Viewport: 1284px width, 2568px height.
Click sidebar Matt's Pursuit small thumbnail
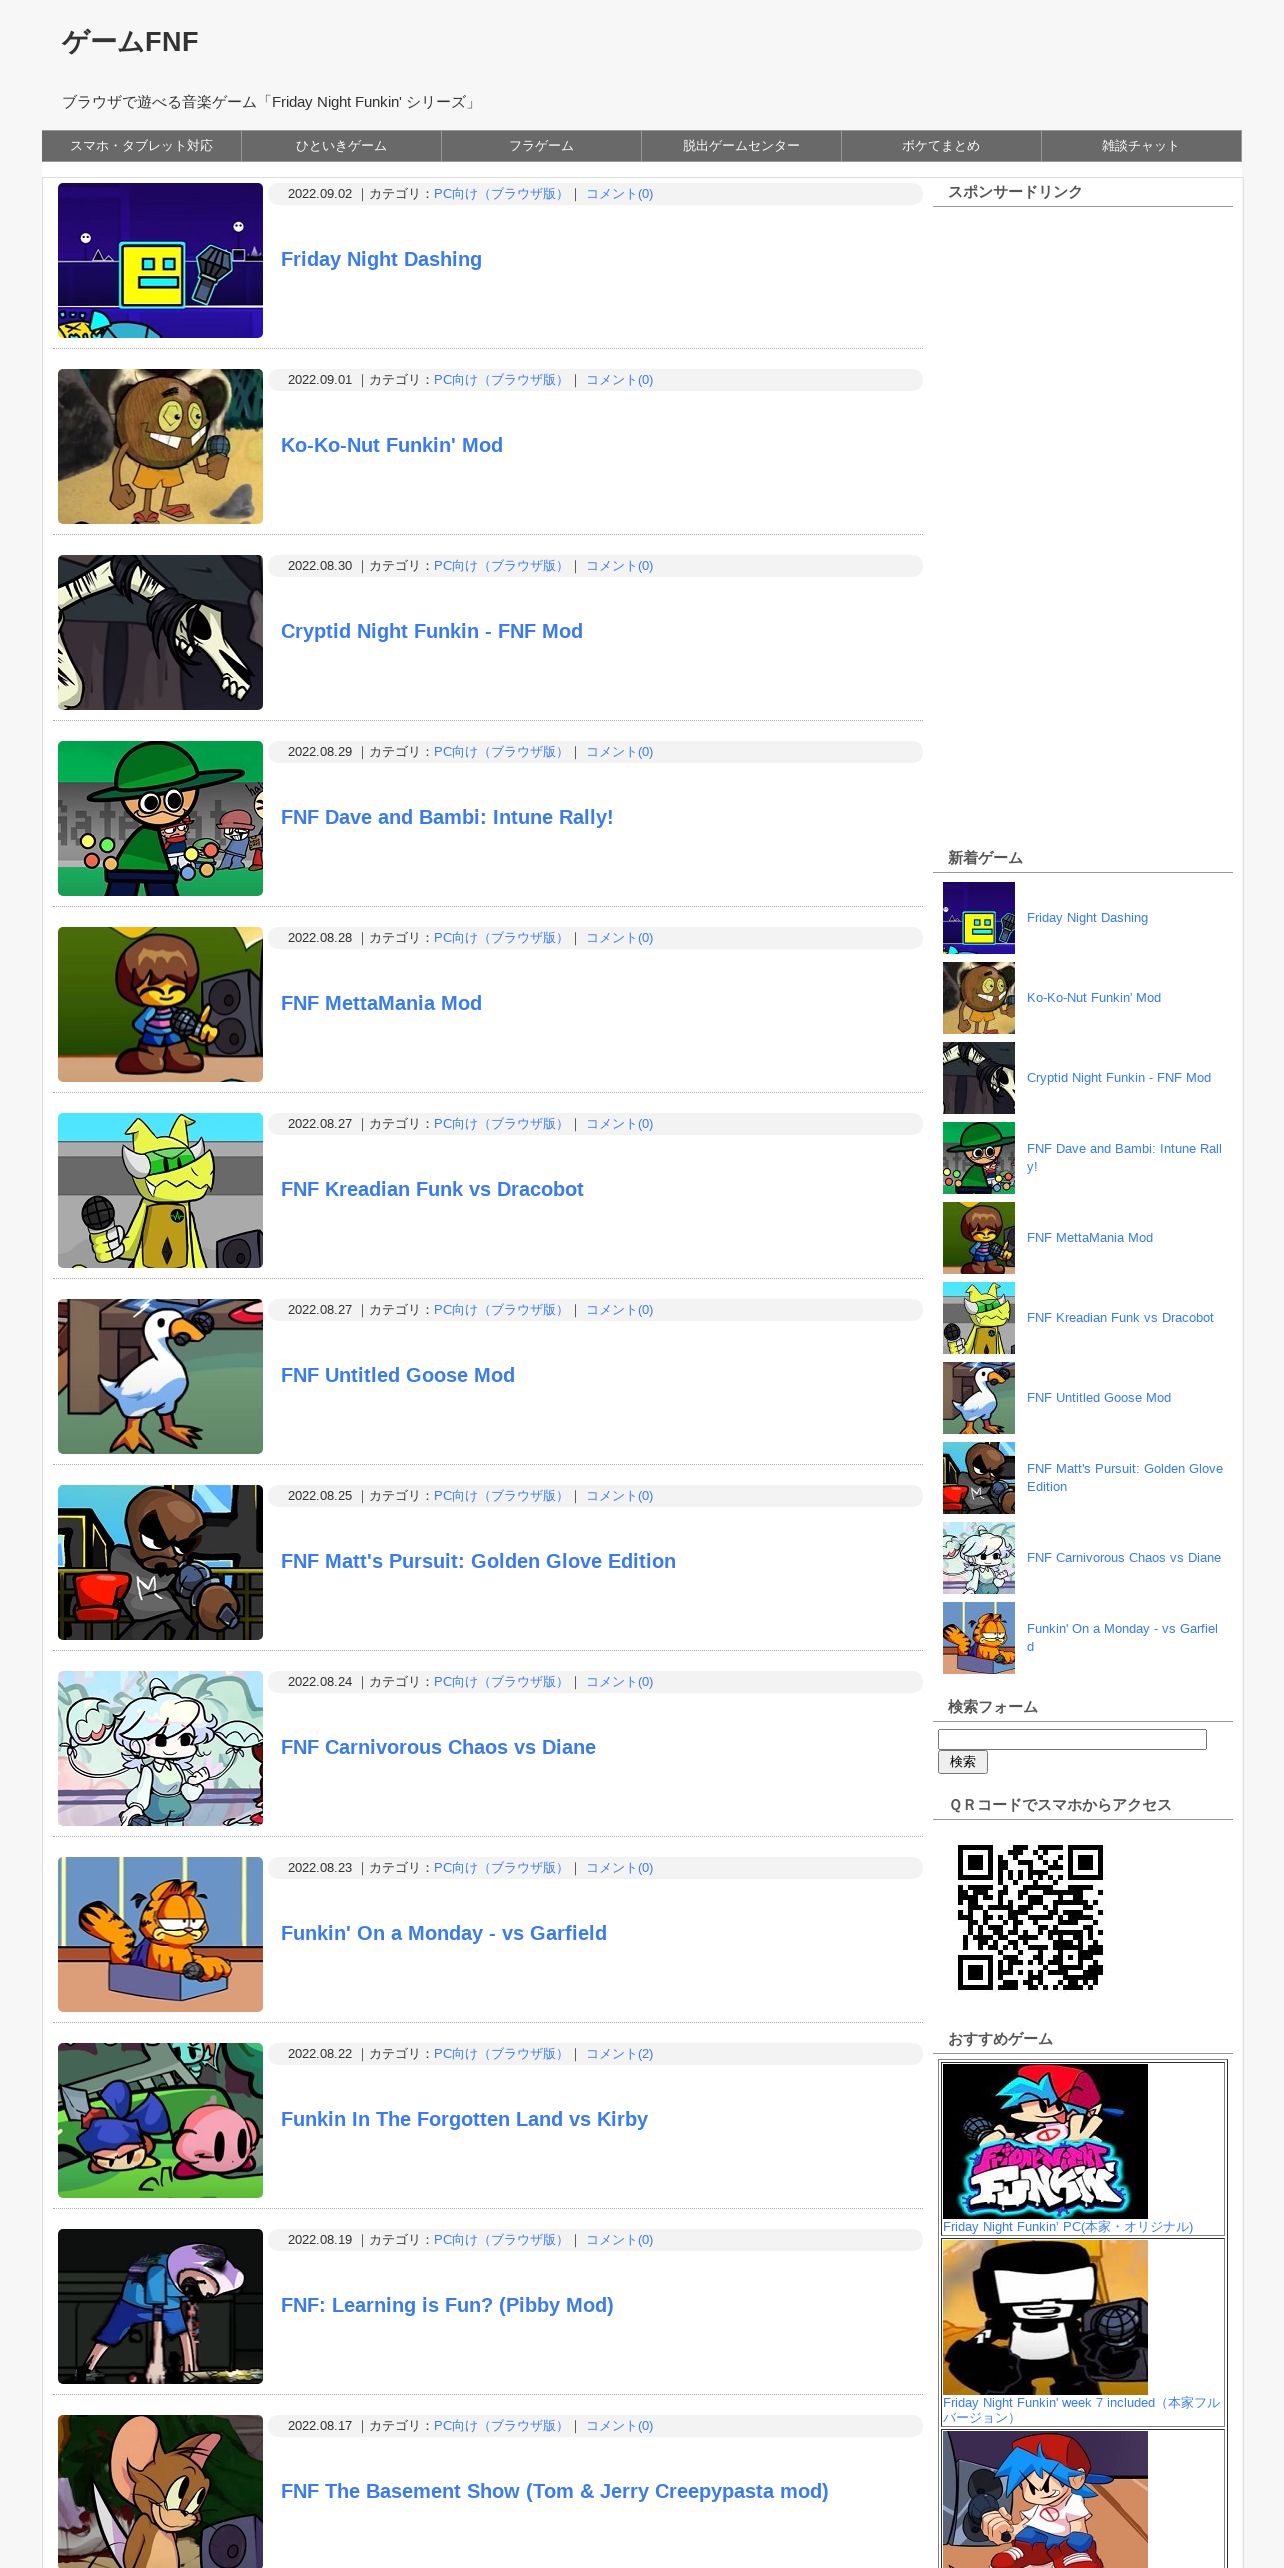979,1478
